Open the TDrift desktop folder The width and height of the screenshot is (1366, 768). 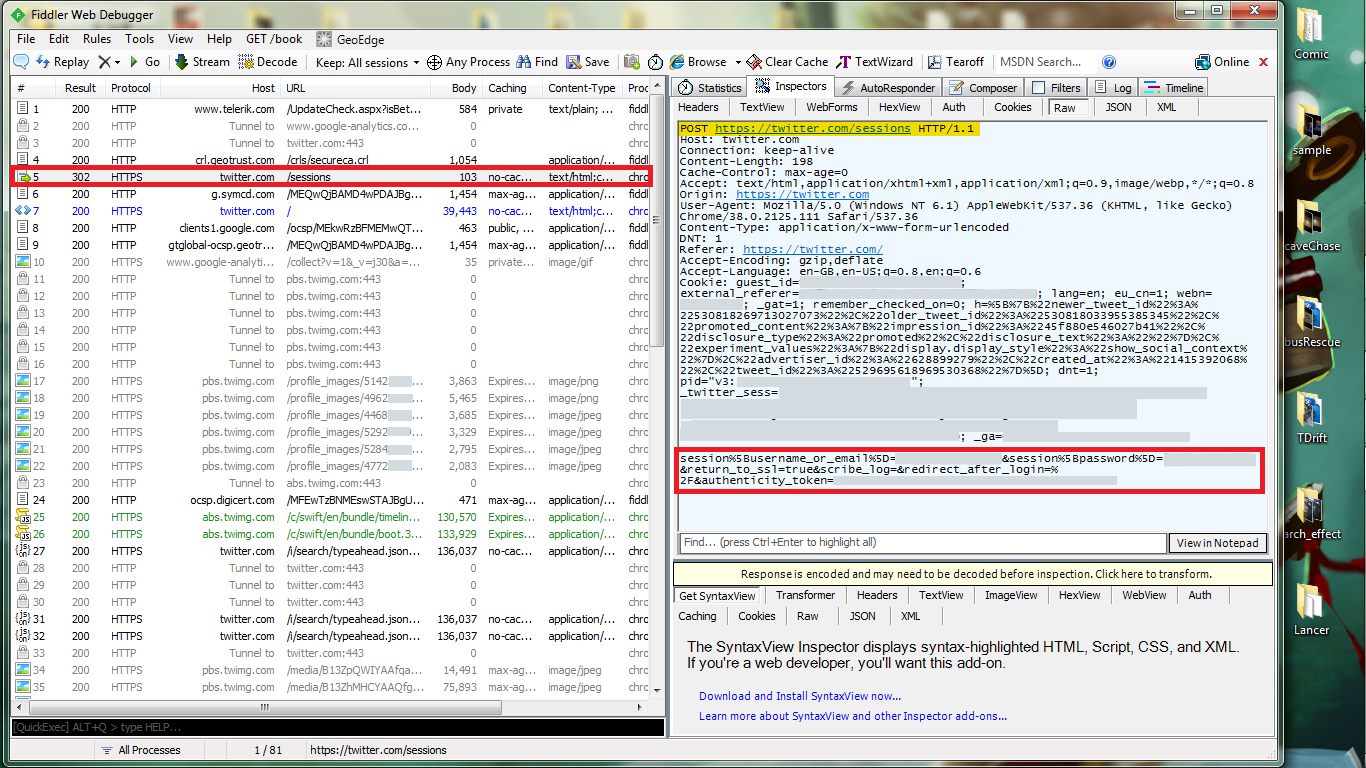click(1311, 418)
